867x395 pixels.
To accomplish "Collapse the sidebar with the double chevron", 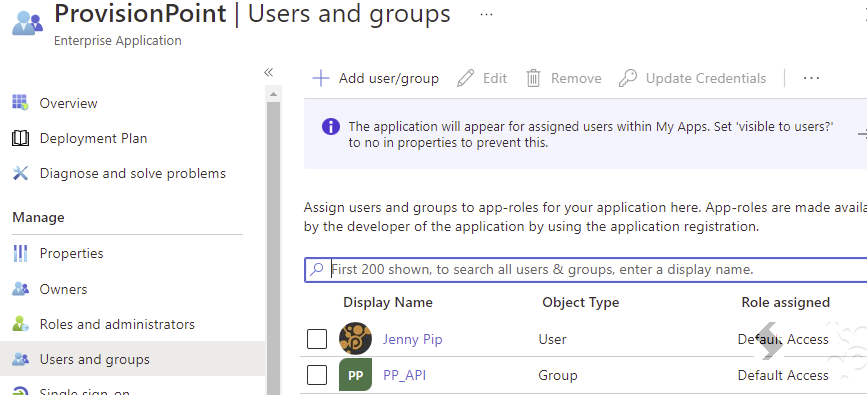I will pyautogui.click(x=269, y=72).
